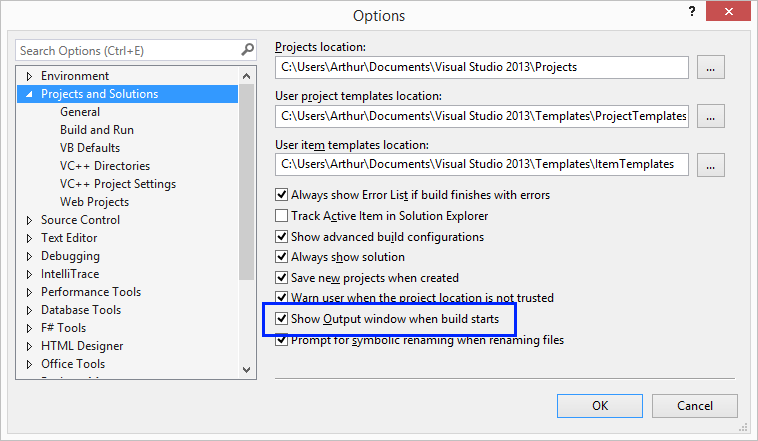Click the Search Options input field
Viewport: 758px width, 441px height.
125,50
